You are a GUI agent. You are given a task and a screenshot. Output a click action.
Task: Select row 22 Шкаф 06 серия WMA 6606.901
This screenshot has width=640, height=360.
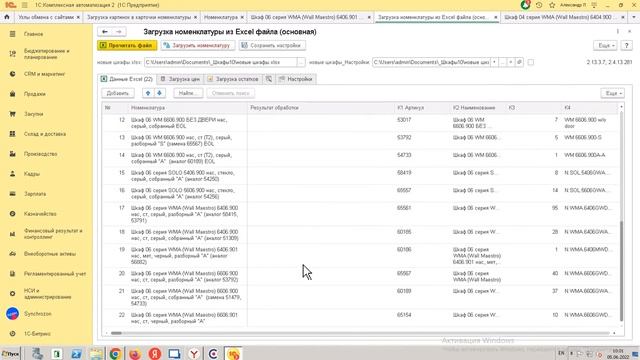361,318
